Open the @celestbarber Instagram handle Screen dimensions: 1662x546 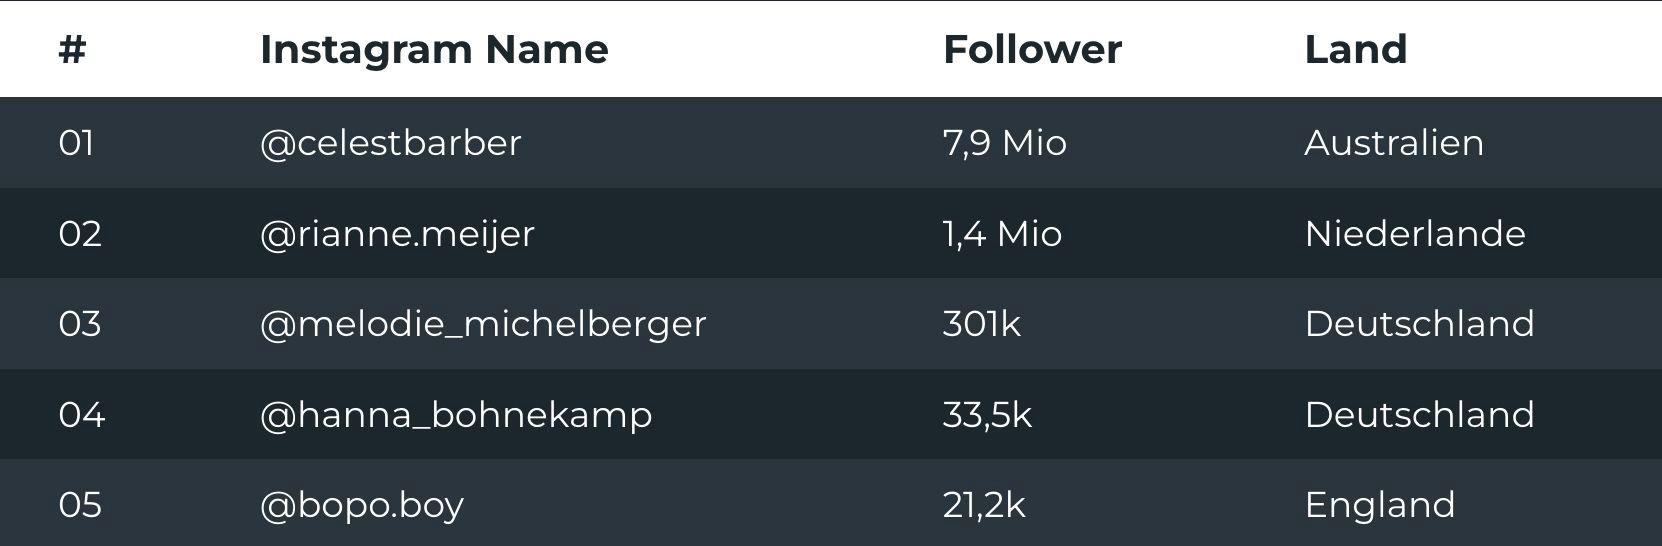[390, 143]
